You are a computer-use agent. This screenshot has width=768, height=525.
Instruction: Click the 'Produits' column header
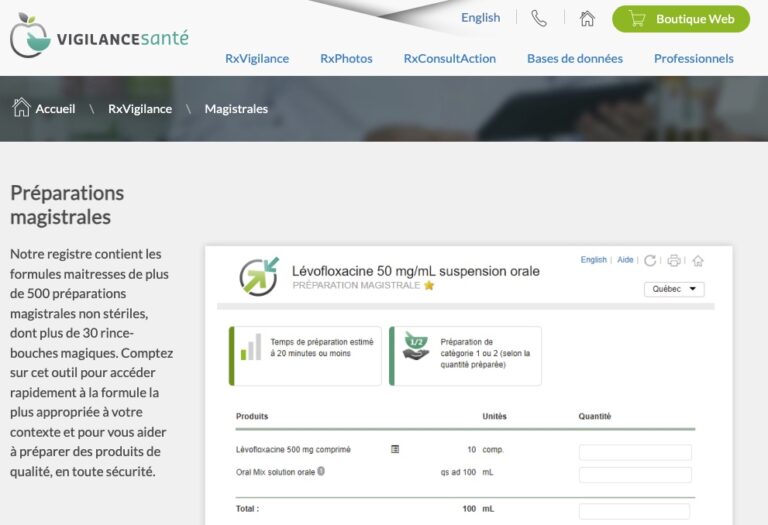pos(252,416)
